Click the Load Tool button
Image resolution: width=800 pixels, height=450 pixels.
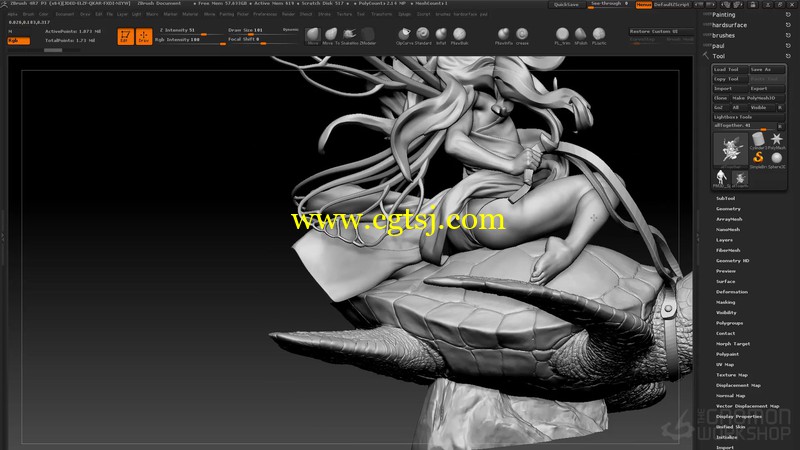pyautogui.click(x=730, y=69)
